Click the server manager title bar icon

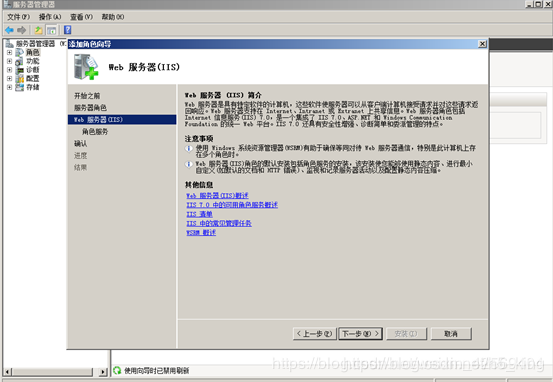click(x=7, y=4)
